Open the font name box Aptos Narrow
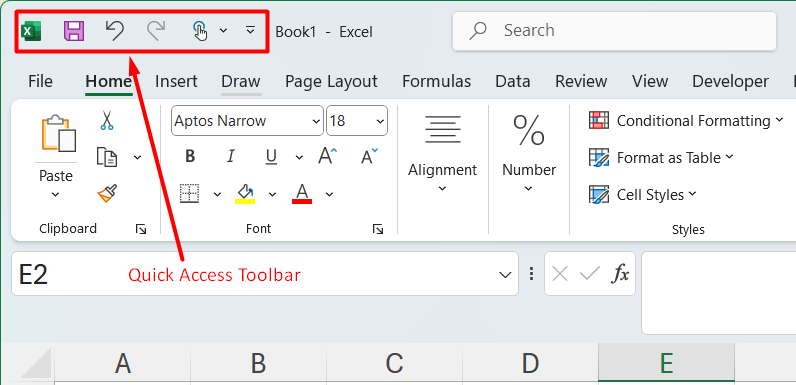This screenshot has height=385, width=796. coord(247,121)
